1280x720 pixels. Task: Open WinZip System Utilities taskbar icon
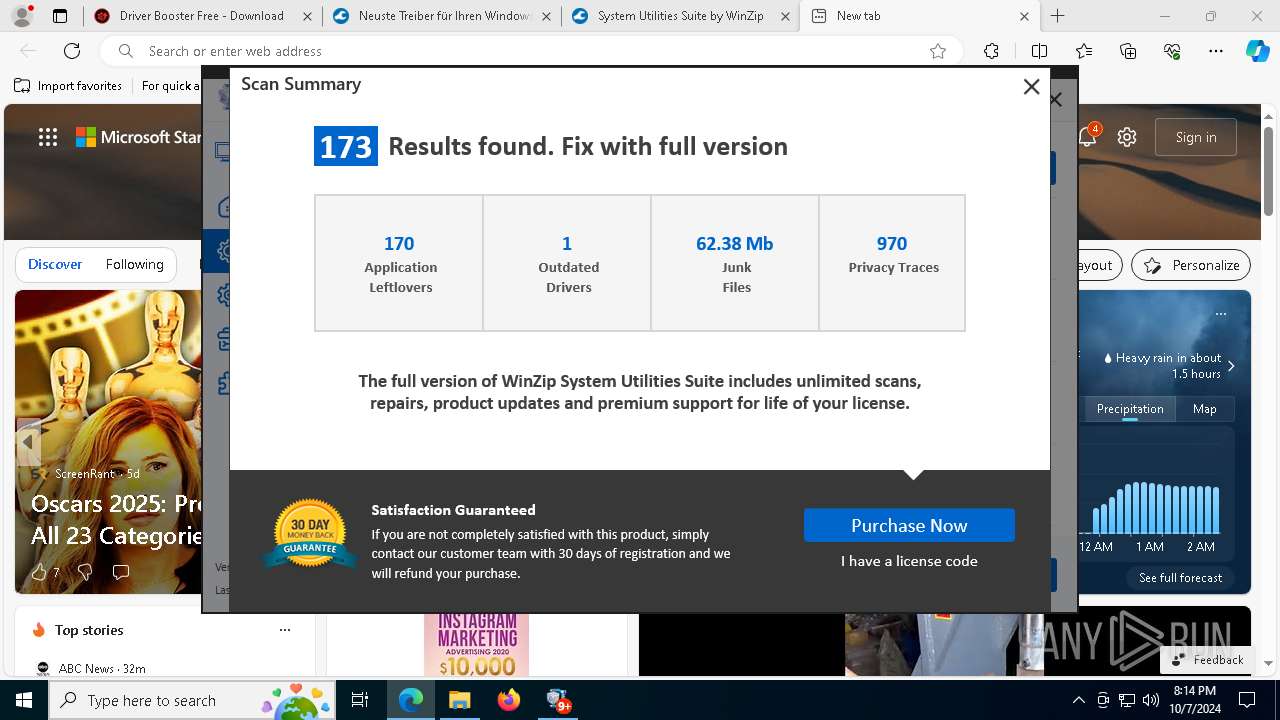point(558,700)
